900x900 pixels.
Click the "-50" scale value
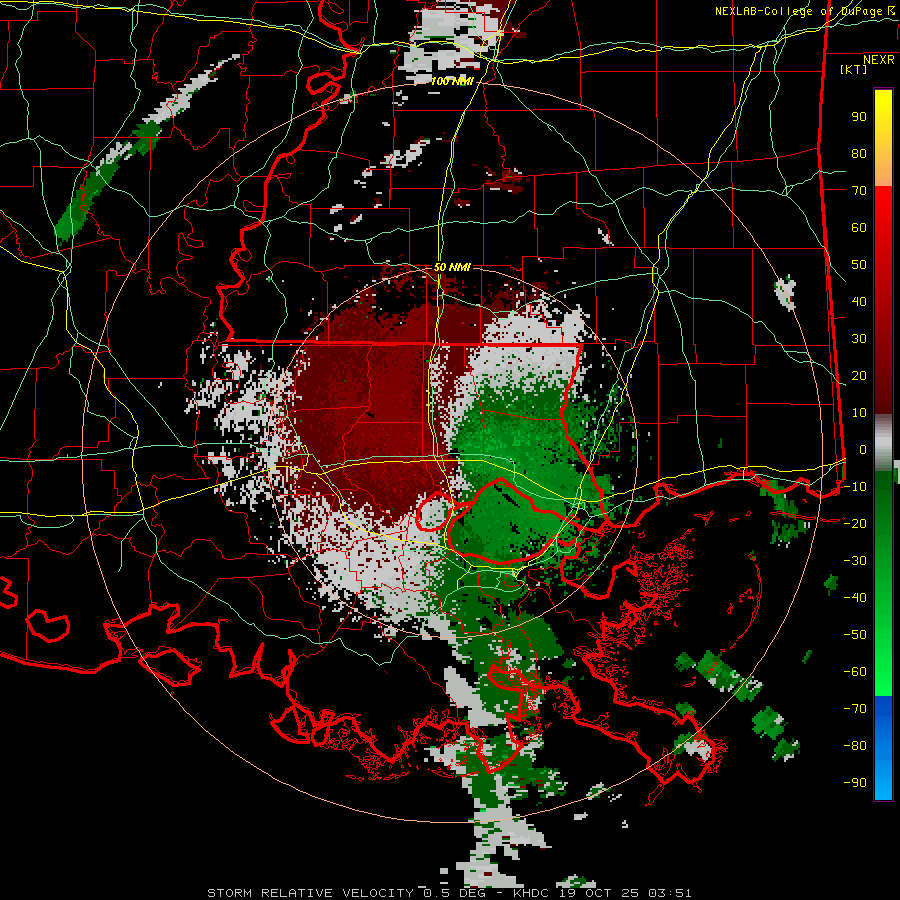855,635
